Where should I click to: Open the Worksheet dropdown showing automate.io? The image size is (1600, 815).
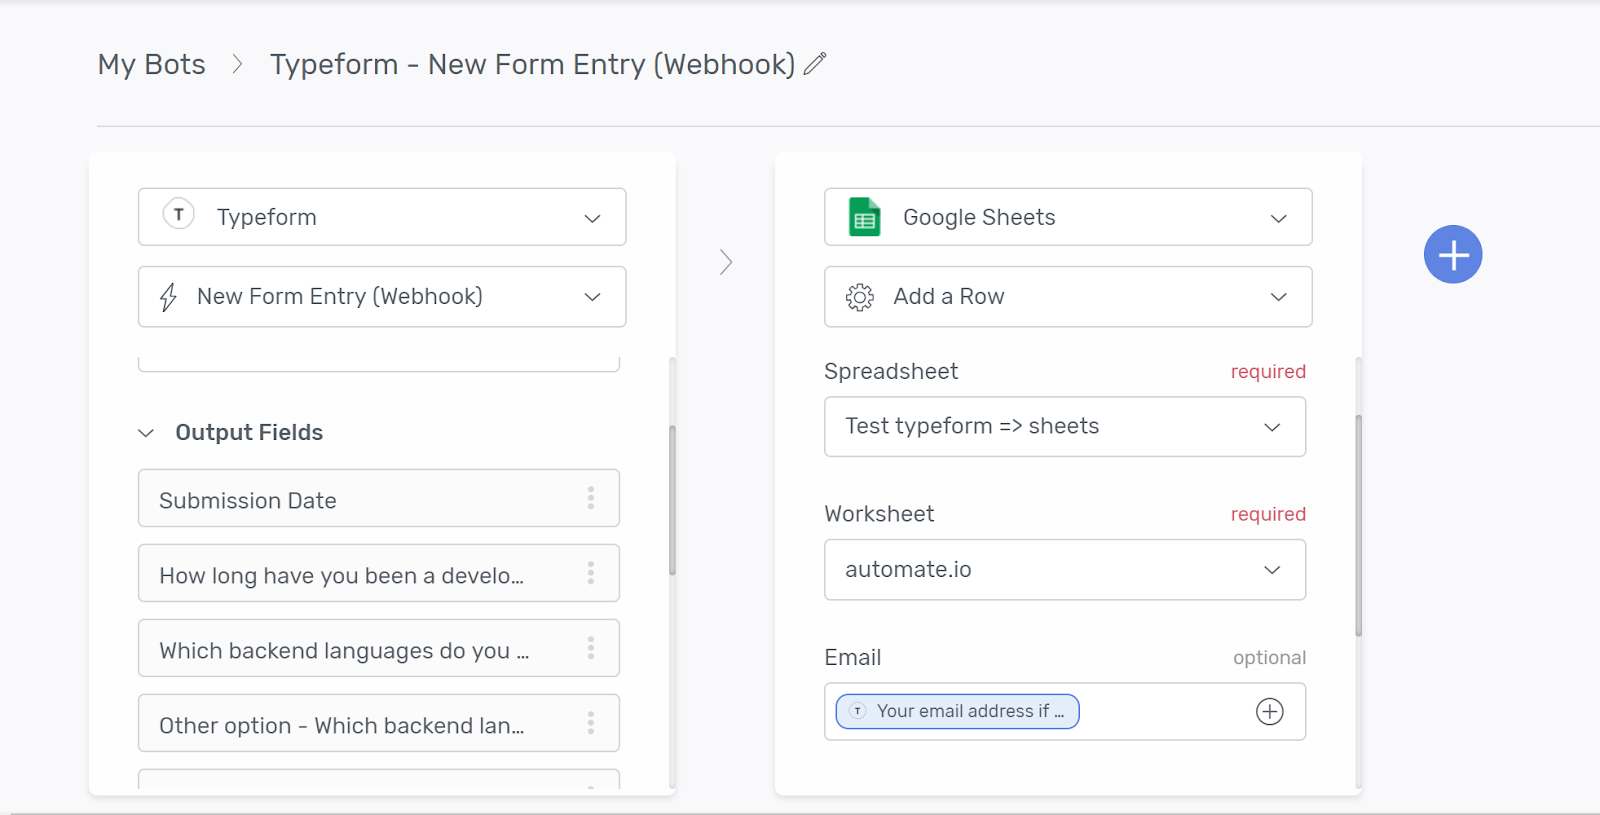tap(1065, 570)
